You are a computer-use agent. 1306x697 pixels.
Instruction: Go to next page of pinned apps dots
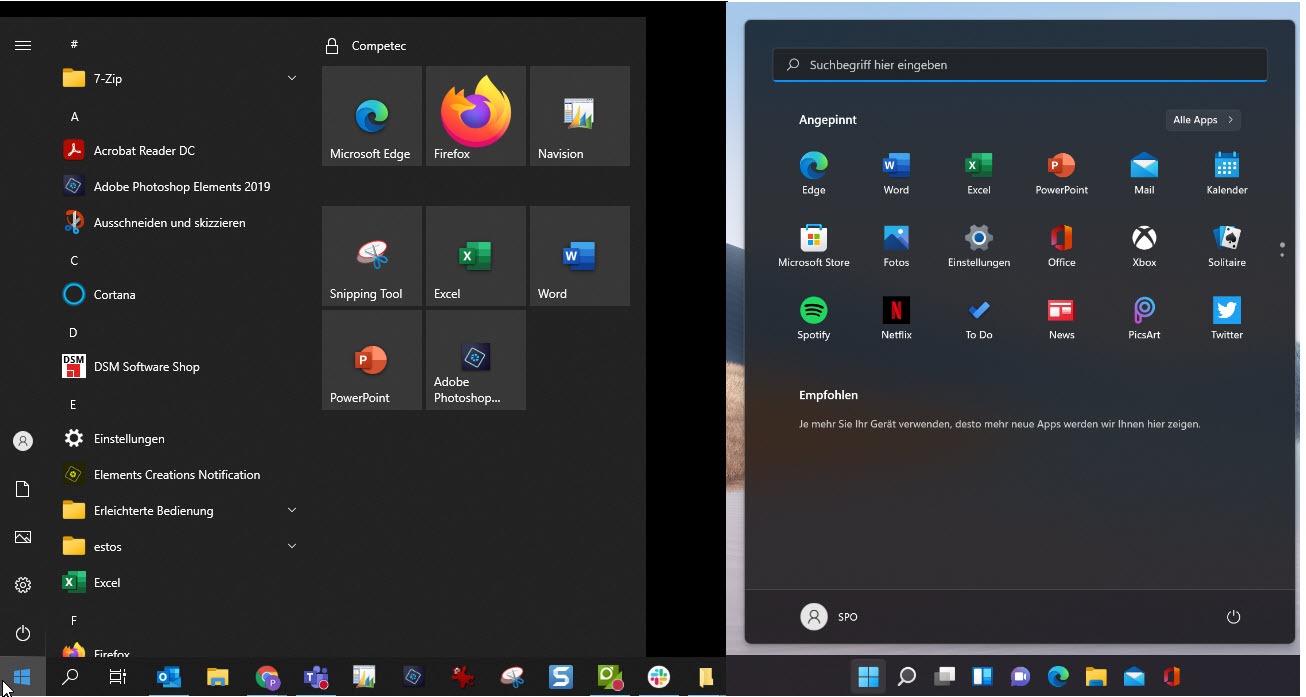1282,255
